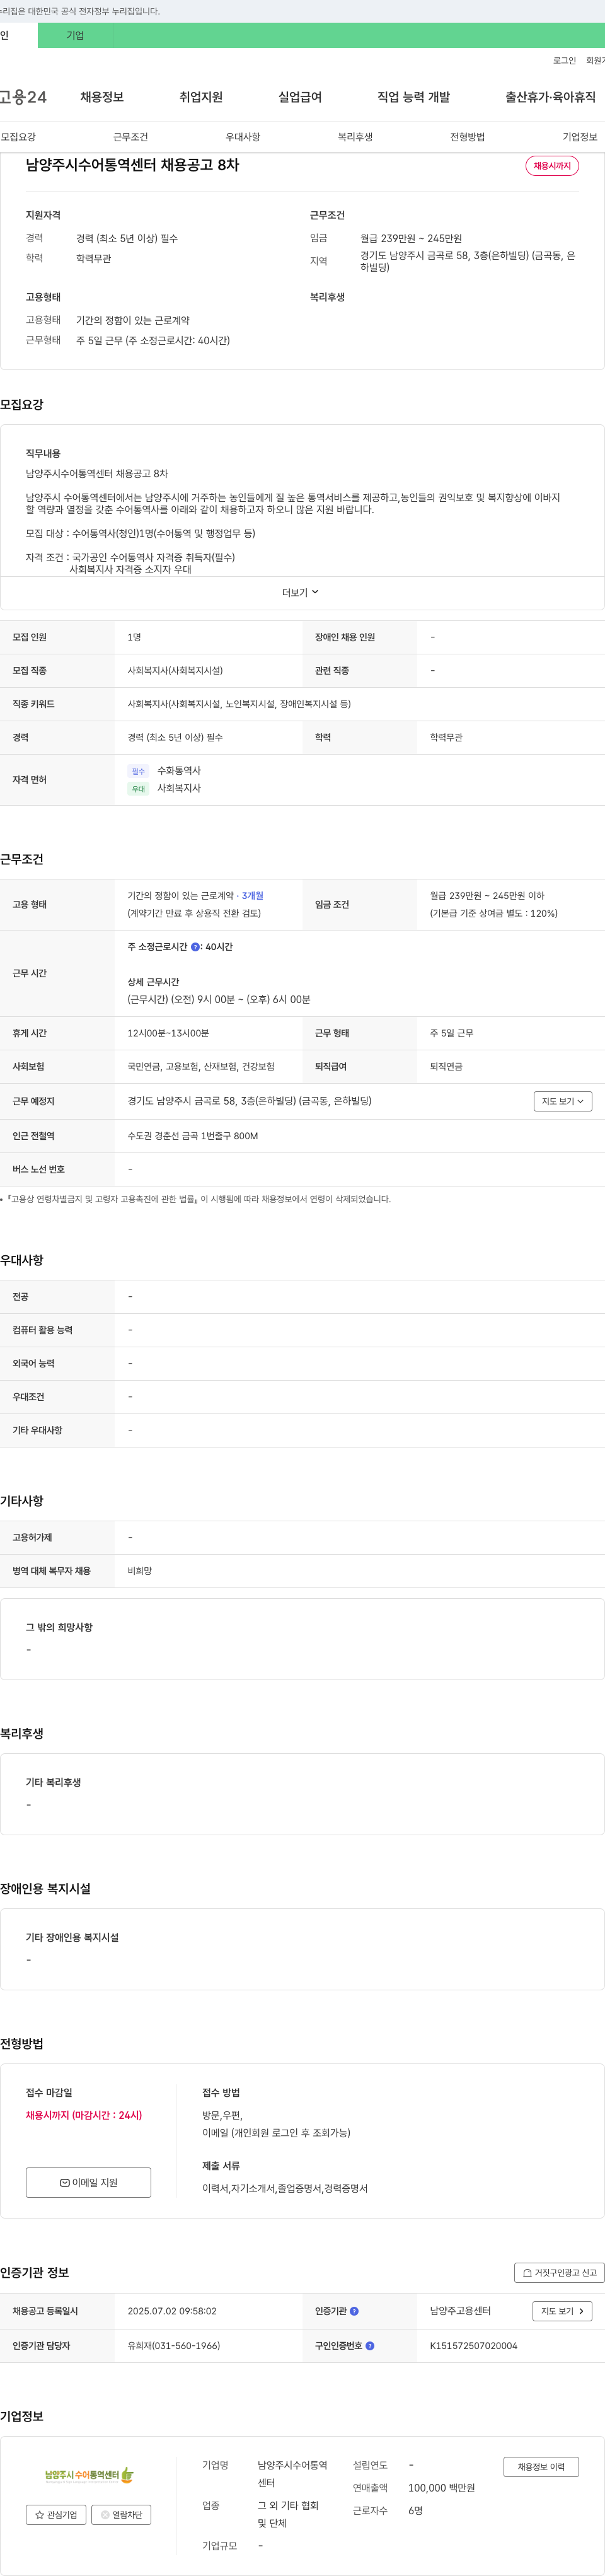This screenshot has width=605, height=2576.
Task: Jump to the 근무조건 section tab
Action: point(130,137)
